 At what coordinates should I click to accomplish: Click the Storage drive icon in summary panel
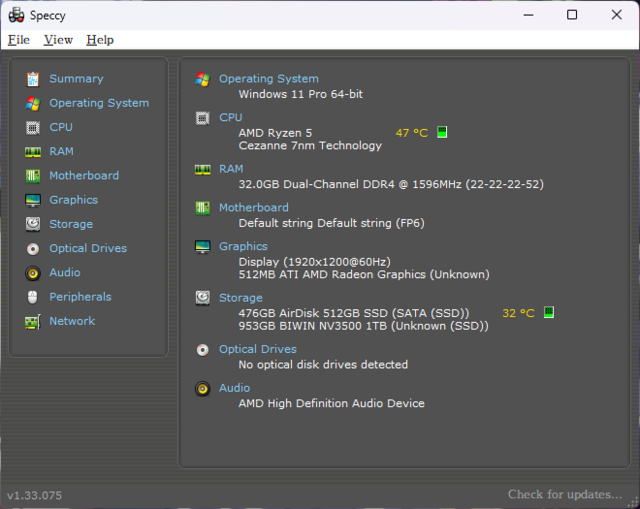click(202, 298)
